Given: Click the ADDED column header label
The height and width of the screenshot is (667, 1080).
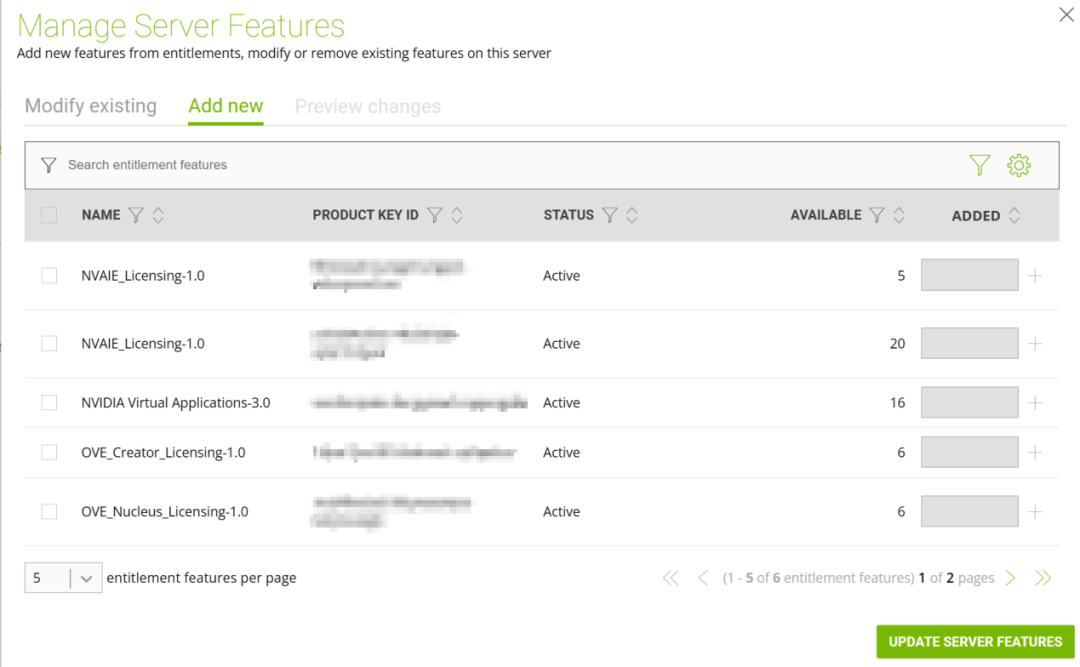Looking at the screenshot, I should 976,216.
